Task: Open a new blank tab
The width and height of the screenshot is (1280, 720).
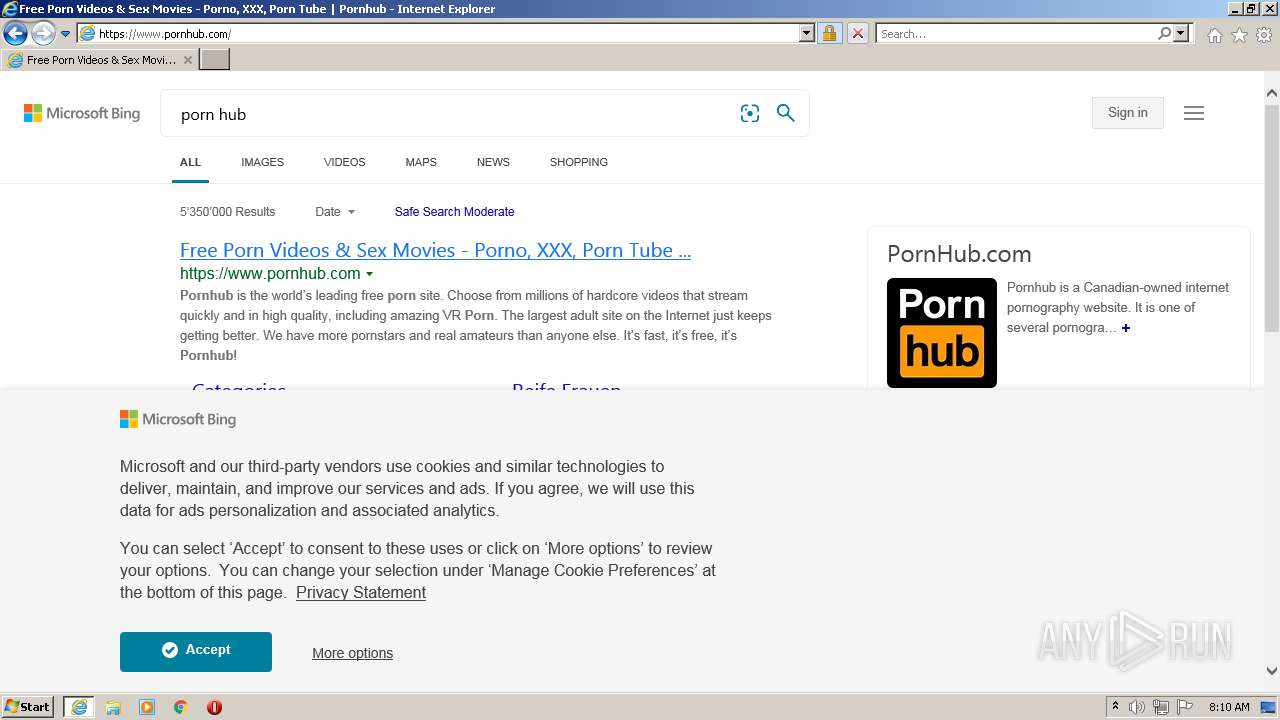Action: point(215,60)
